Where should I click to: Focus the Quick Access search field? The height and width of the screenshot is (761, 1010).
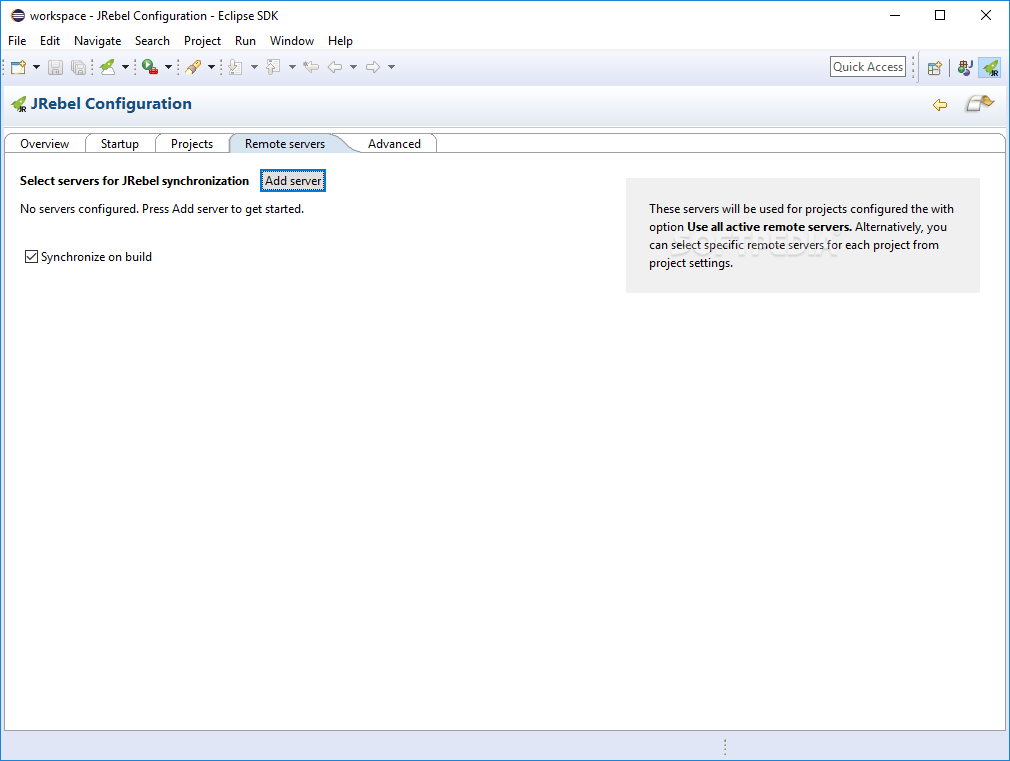click(x=868, y=67)
